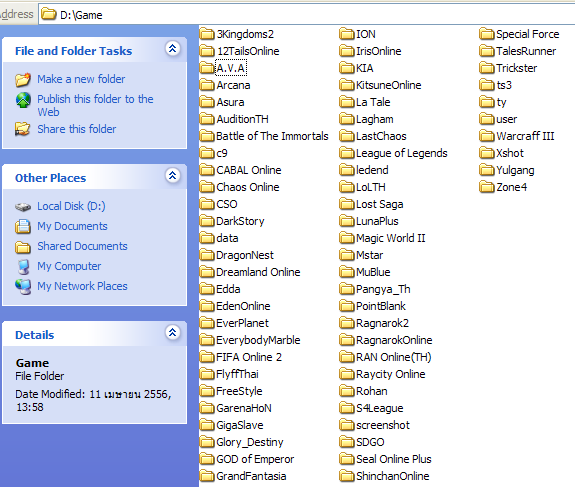
Task: Click the Make a new folder icon
Action: [x=23, y=80]
